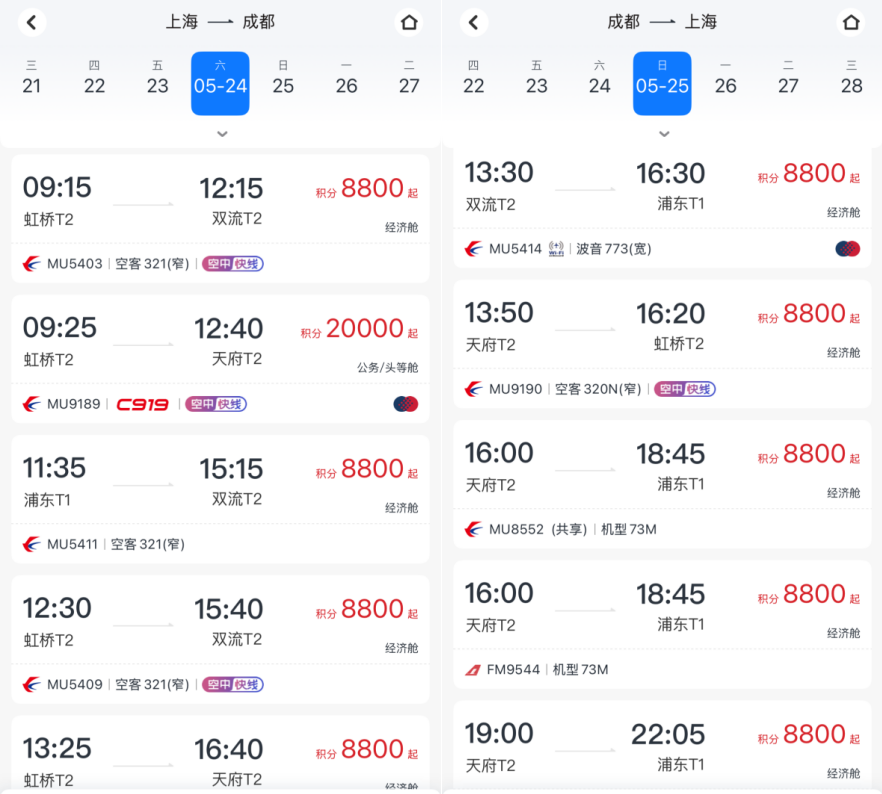
Task: Open 20000 points business class MU9189 flight
Action: pos(220,359)
